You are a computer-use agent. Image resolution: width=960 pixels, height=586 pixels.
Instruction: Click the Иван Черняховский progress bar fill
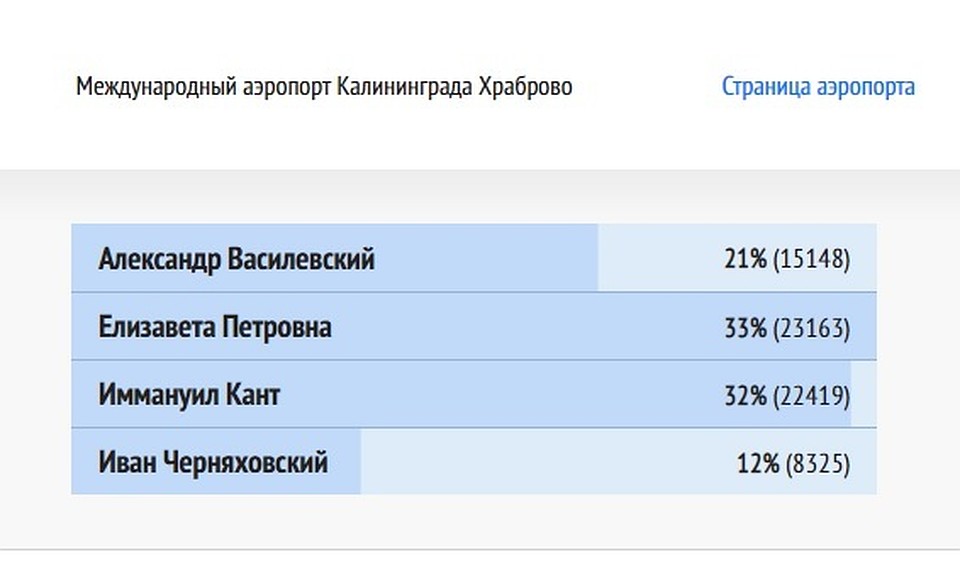pyautogui.click(x=216, y=461)
